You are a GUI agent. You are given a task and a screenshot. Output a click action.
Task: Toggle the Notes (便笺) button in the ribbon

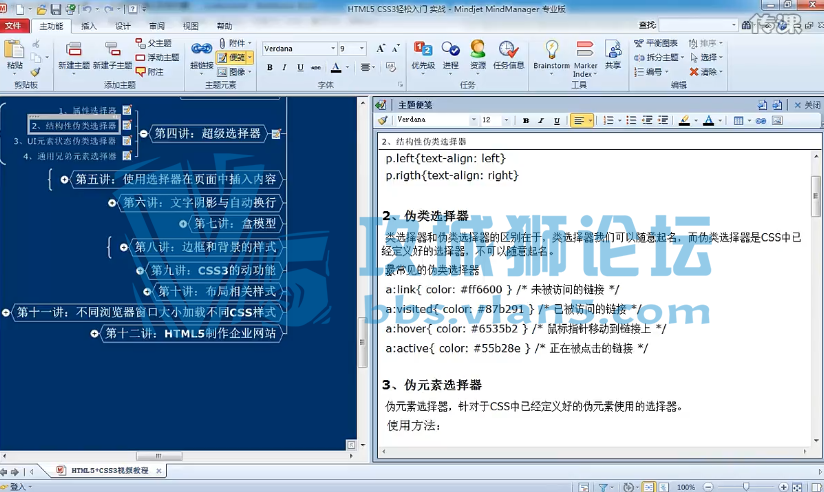pos(234,57)
